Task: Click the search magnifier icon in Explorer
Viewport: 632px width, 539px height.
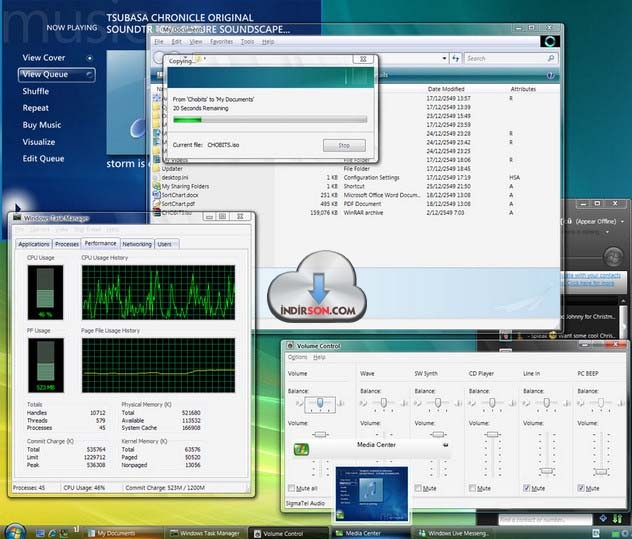Action: click(551, 58)
